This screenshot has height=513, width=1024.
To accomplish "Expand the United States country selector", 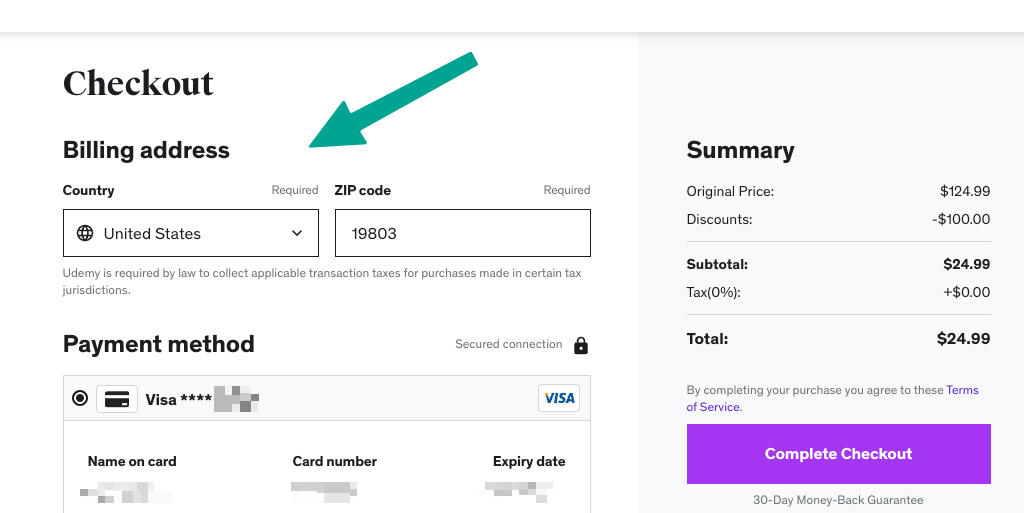I will point(191,233).
